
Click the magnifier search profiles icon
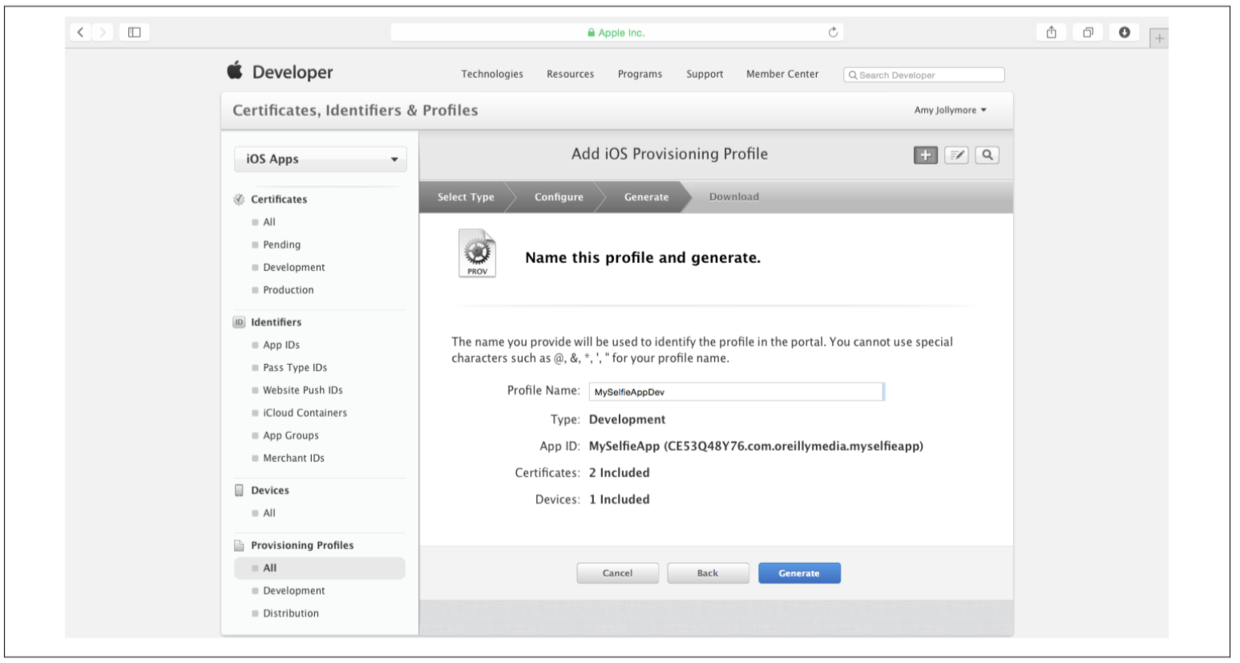pos(987,155)
